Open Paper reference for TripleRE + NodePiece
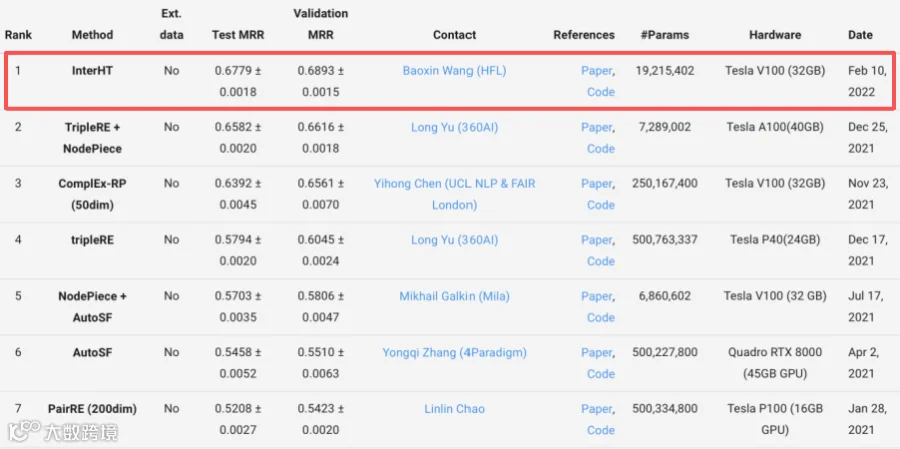The width and height of the screenshot is (900, 449). tap(596, 127)
